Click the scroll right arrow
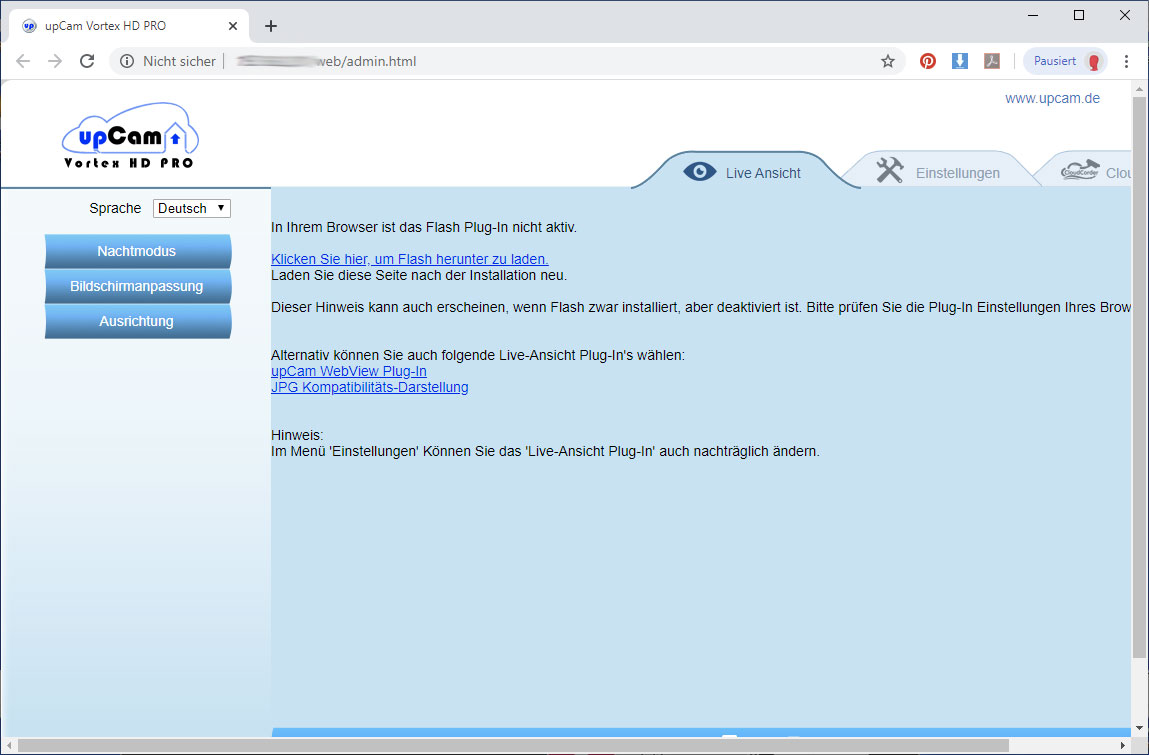 point(1124,745)
